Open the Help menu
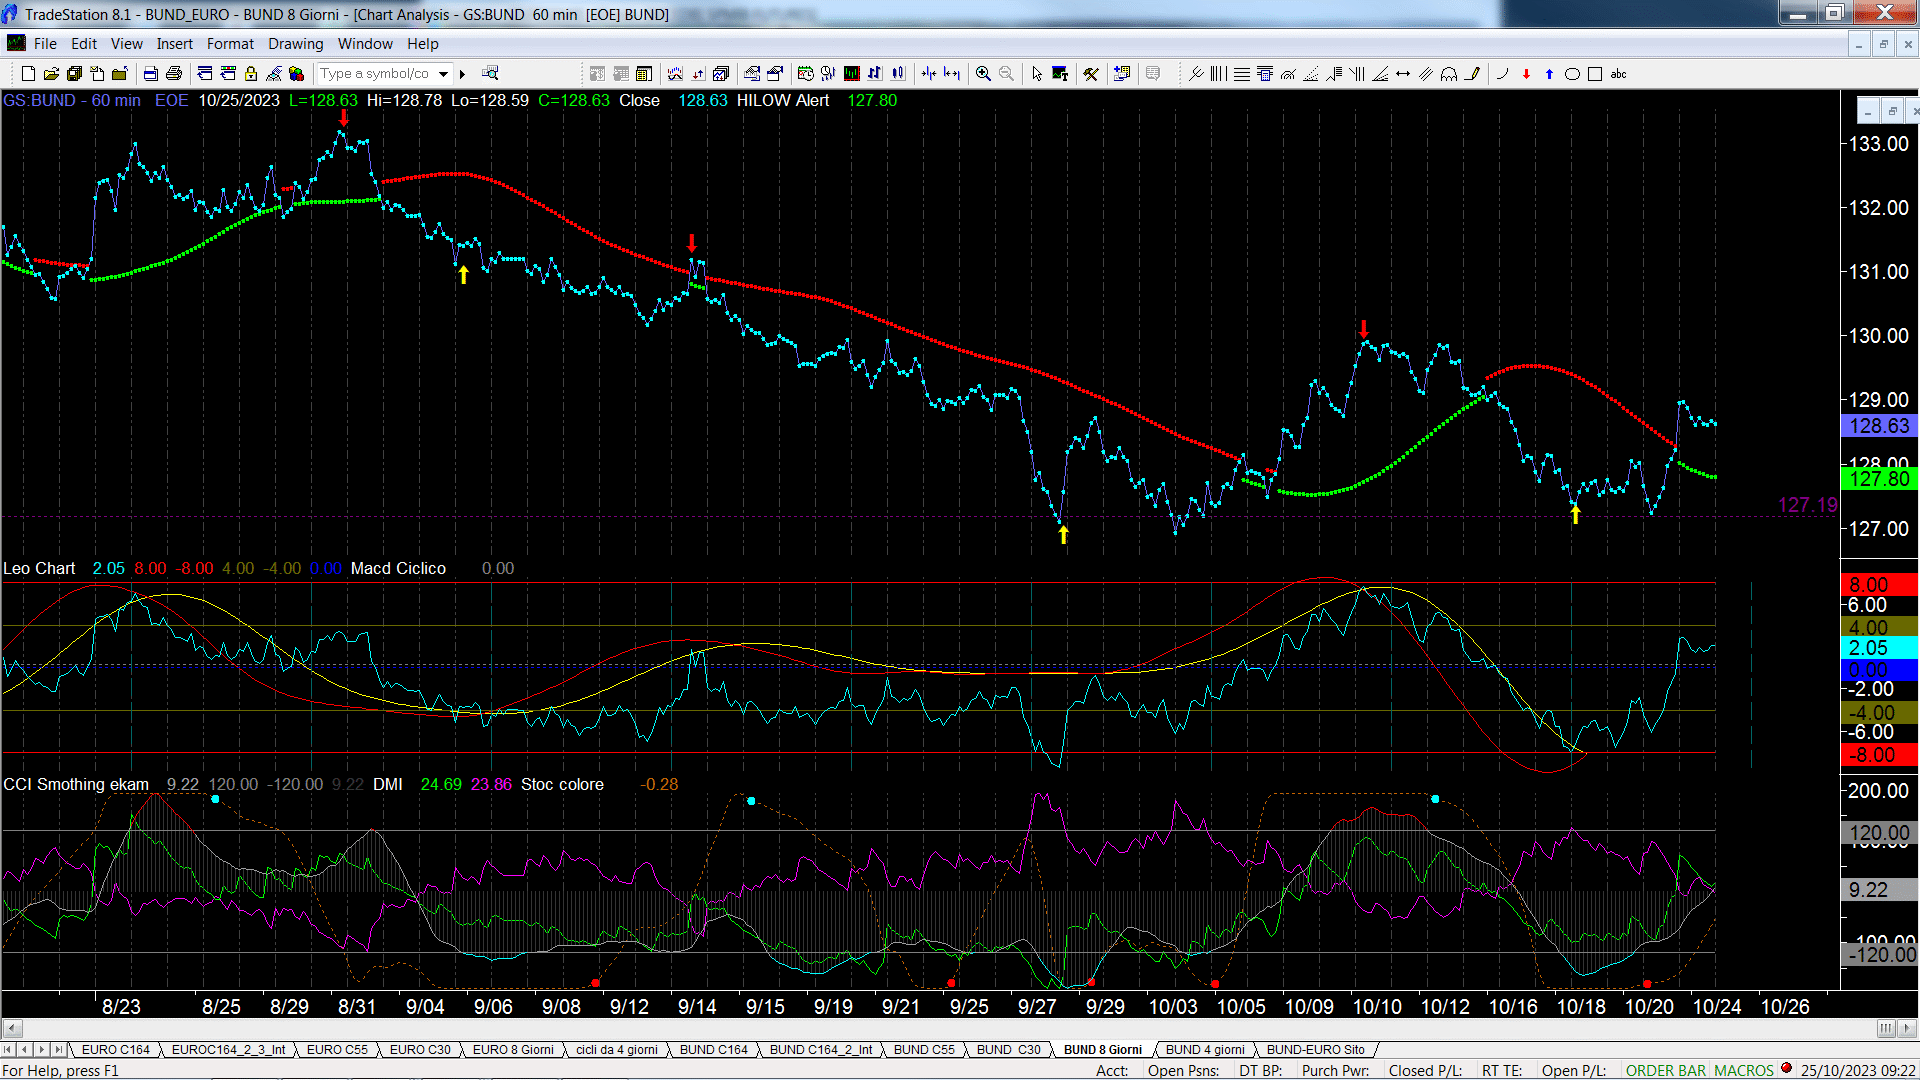 coord(423,44)
